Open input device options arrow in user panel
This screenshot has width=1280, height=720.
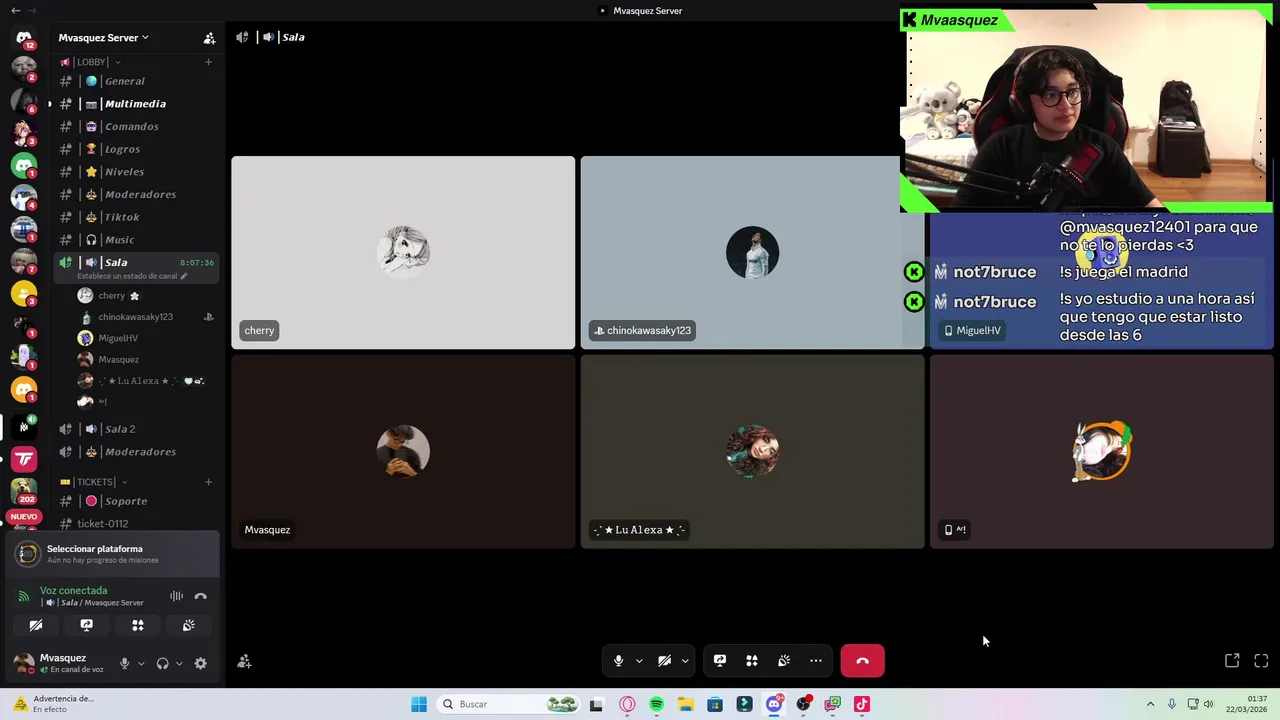[x=141, y=663]
